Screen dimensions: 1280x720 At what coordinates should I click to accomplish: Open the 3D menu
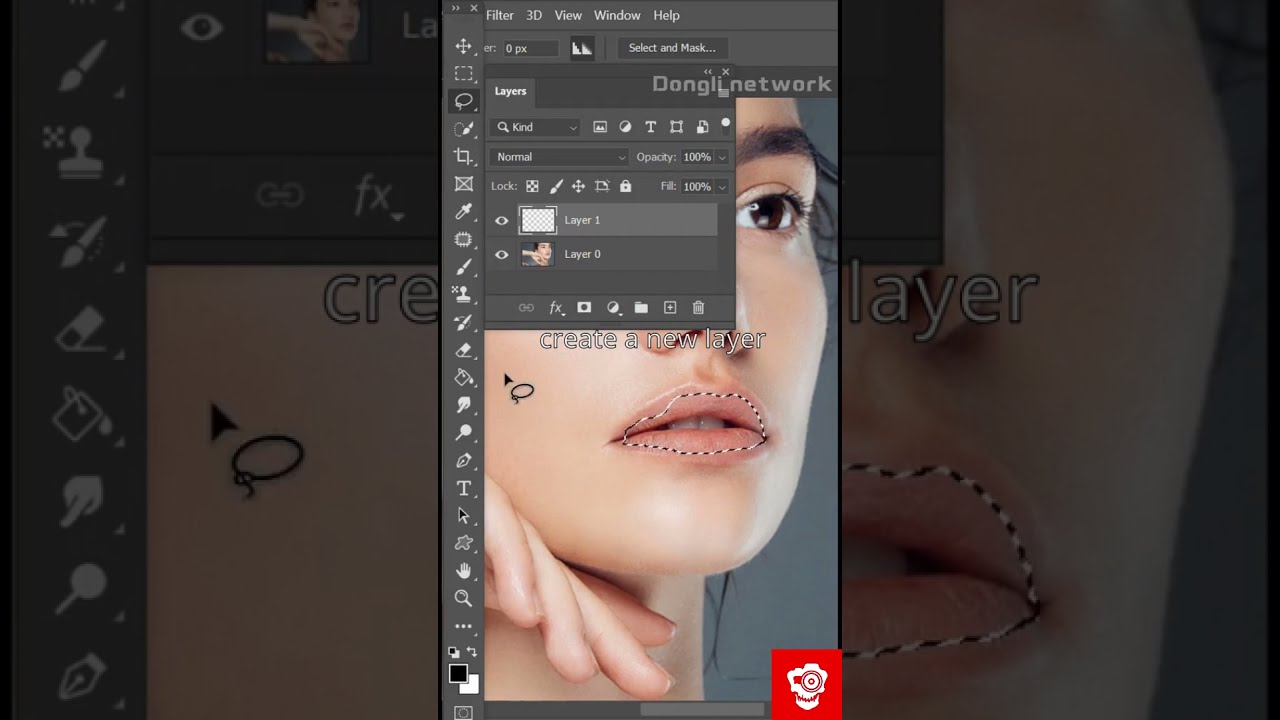tap(534, 15)
